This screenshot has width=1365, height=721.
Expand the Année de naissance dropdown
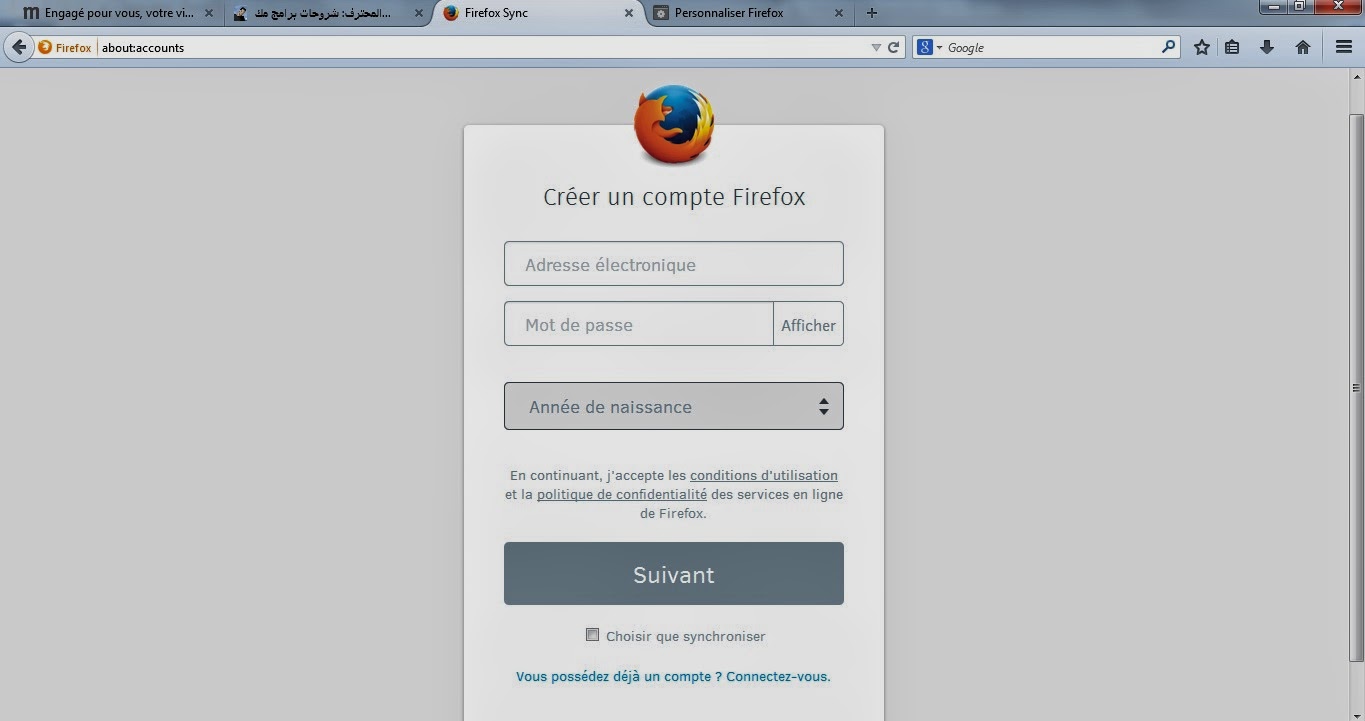point(674,406)
